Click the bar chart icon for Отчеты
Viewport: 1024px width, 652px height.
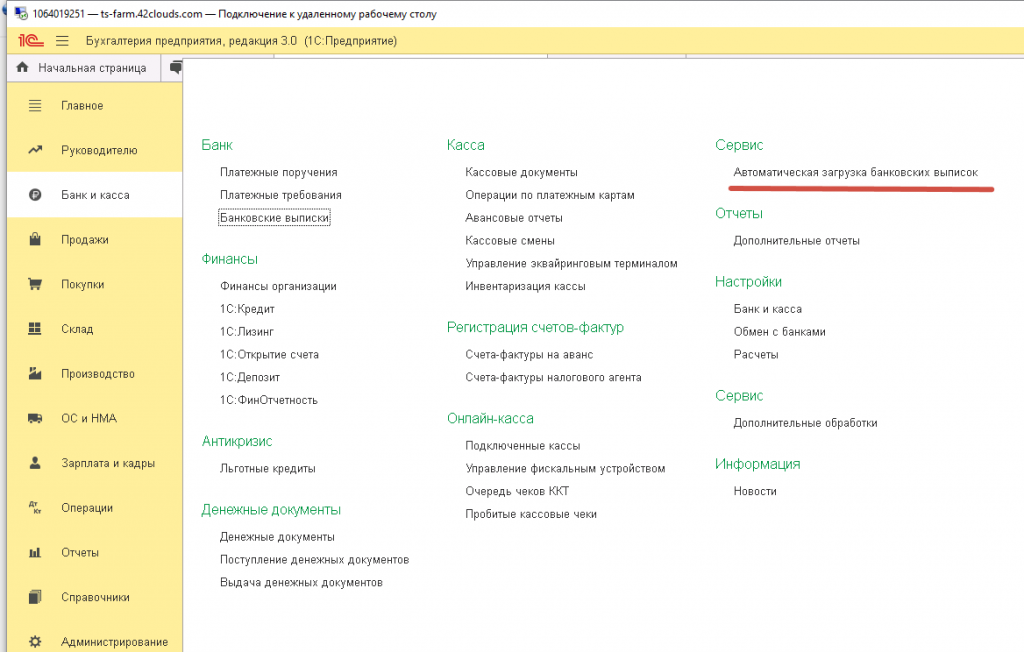(35, 553)
